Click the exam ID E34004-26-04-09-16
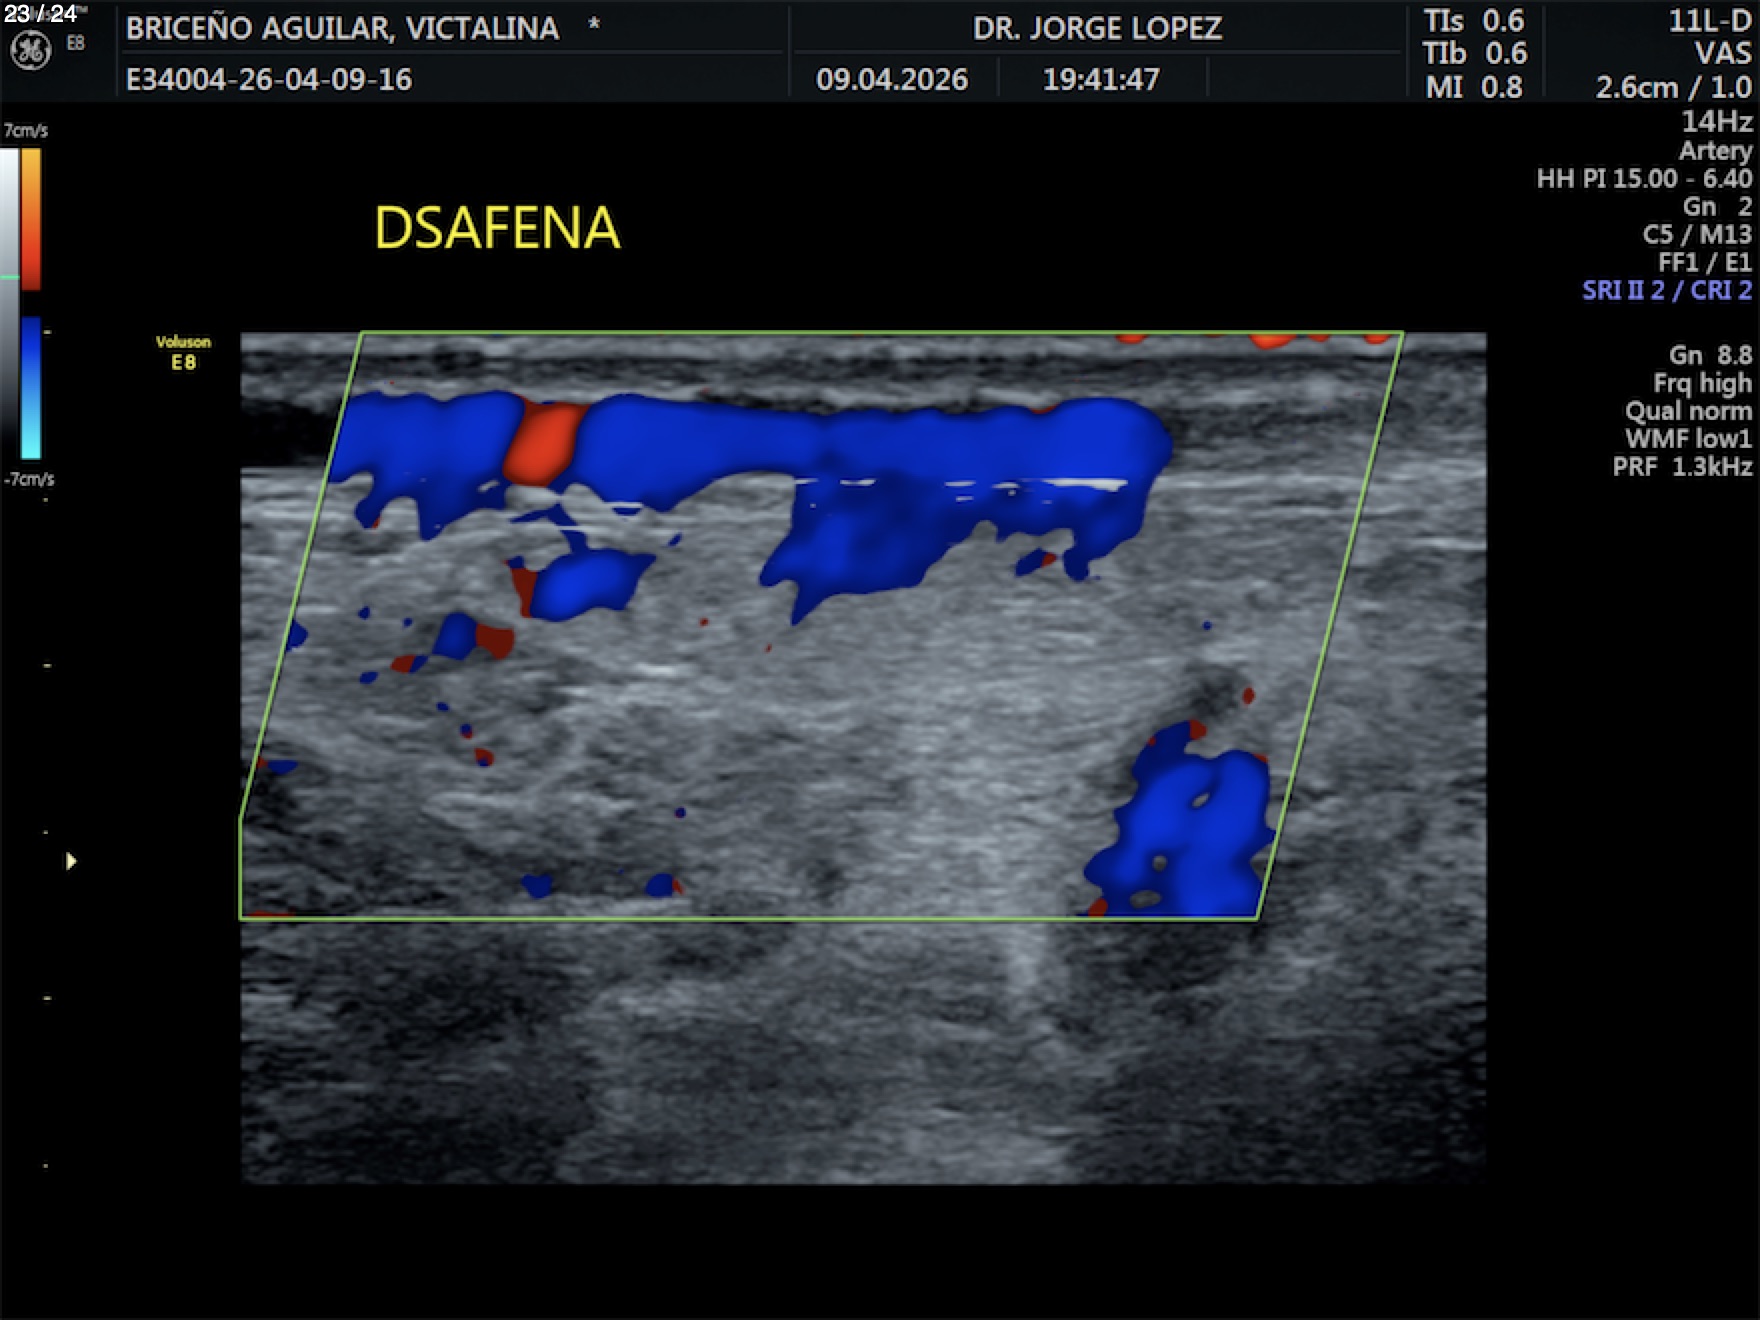 click(269, 79)
